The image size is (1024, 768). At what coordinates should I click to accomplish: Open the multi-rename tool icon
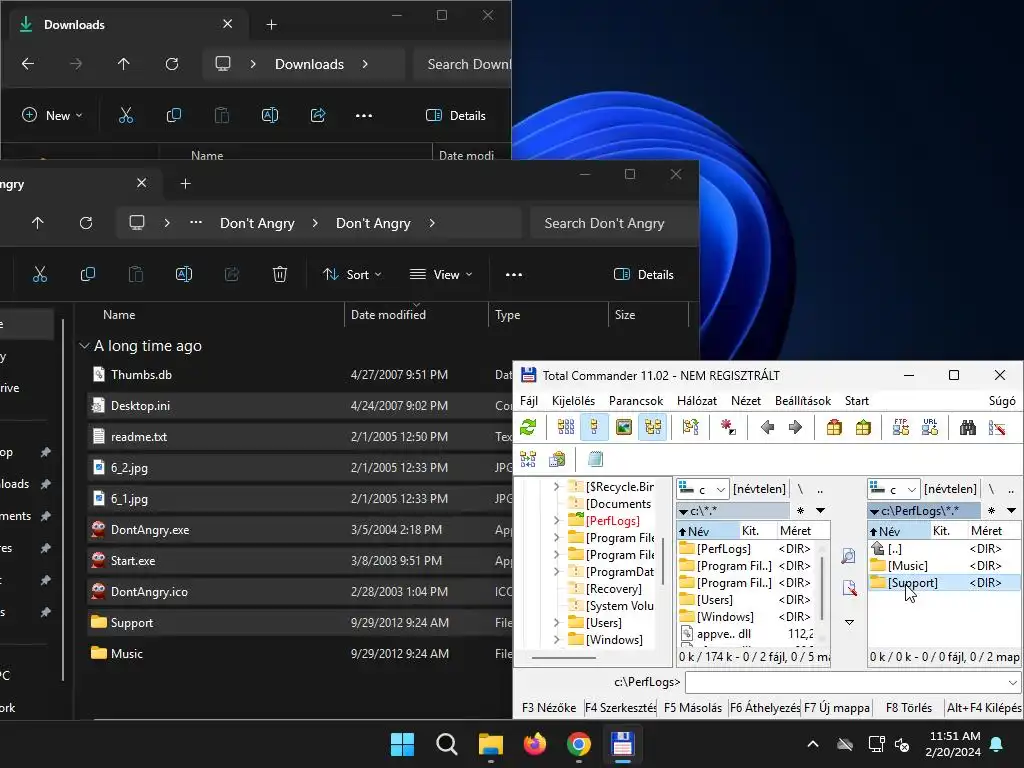(997, 428)
